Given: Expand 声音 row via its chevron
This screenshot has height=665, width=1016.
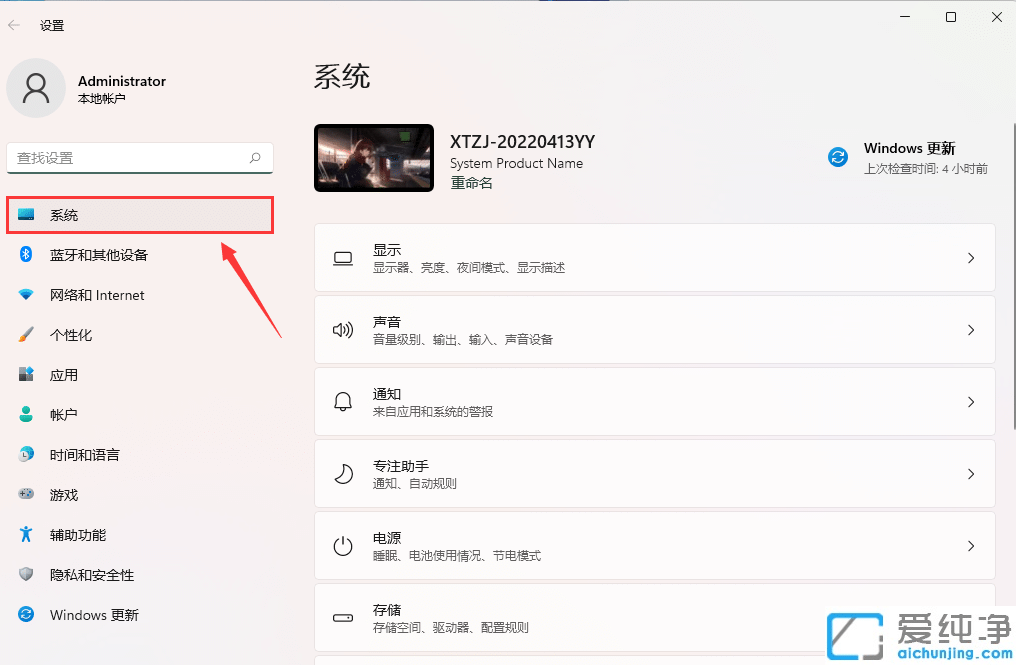Looking at the screenshot, I should coord(971,330).
